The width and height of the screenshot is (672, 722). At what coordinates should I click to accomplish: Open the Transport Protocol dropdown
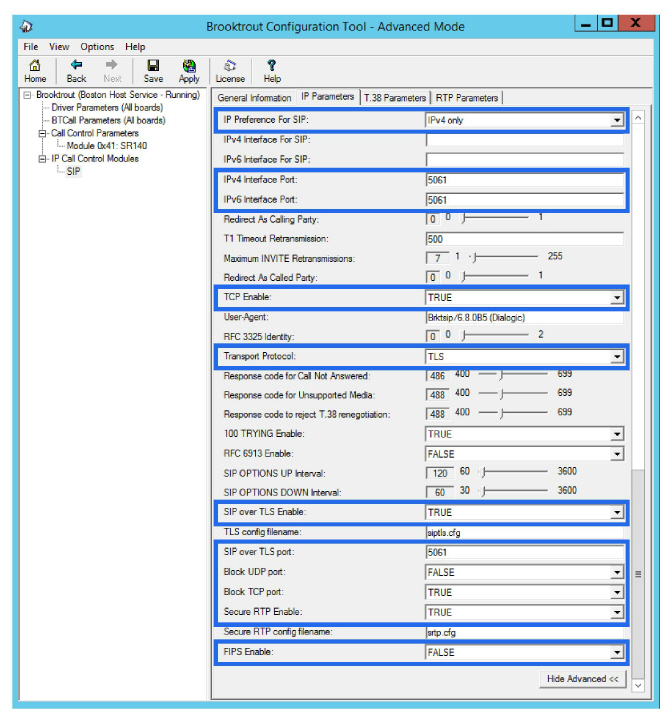tap(617, 355)
